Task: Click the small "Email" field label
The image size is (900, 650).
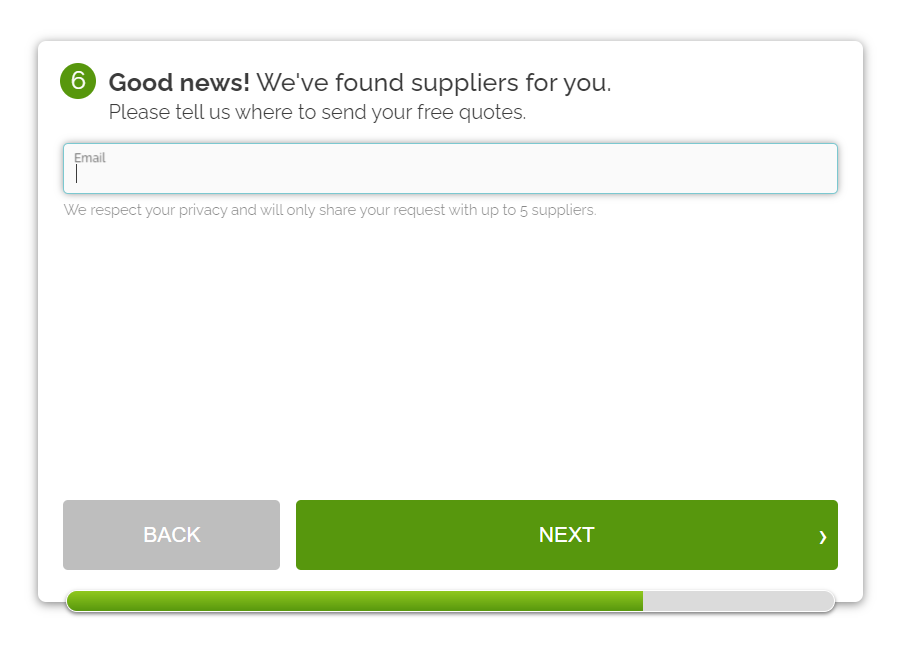Action: [90, 158]
